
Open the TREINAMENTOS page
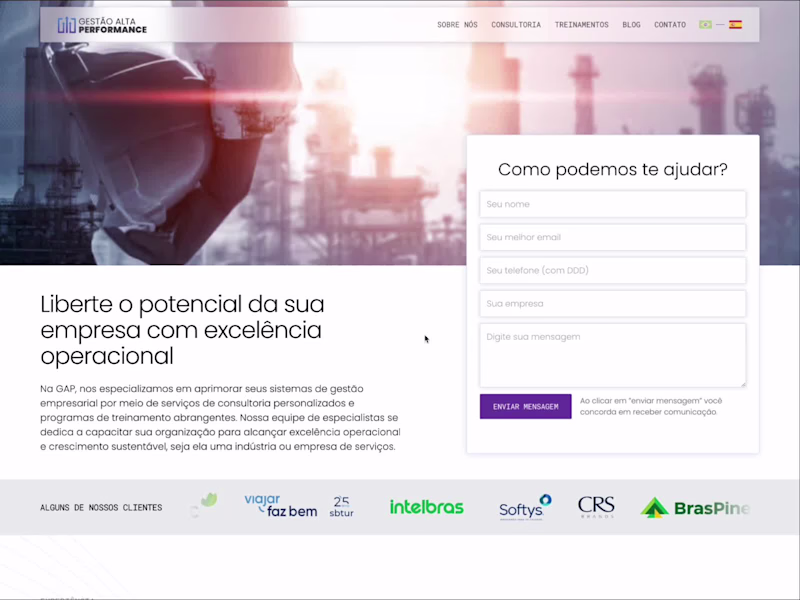[x=581, y=24]
